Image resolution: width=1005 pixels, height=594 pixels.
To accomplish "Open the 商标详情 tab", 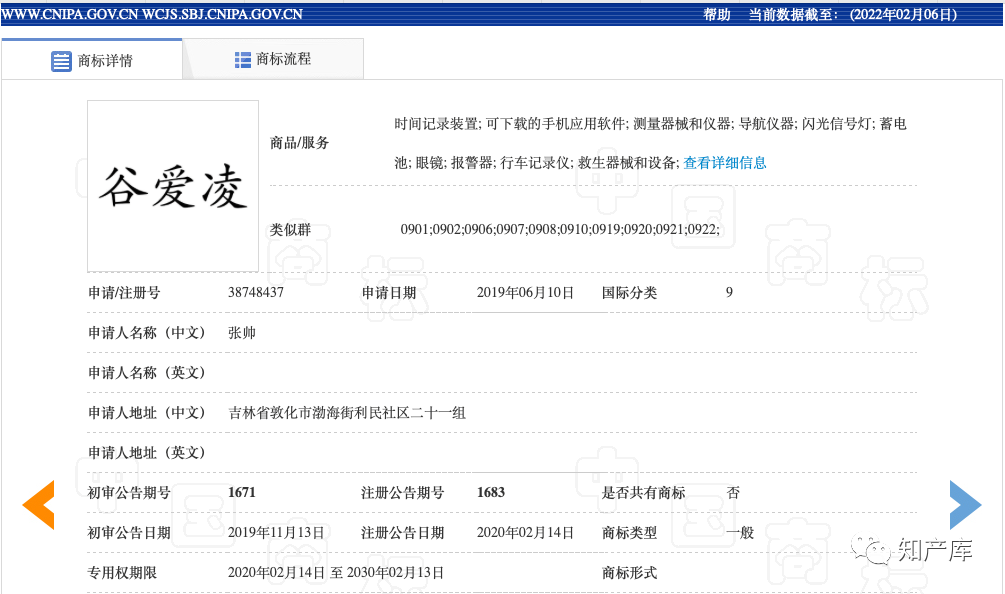I will [105, 61].
